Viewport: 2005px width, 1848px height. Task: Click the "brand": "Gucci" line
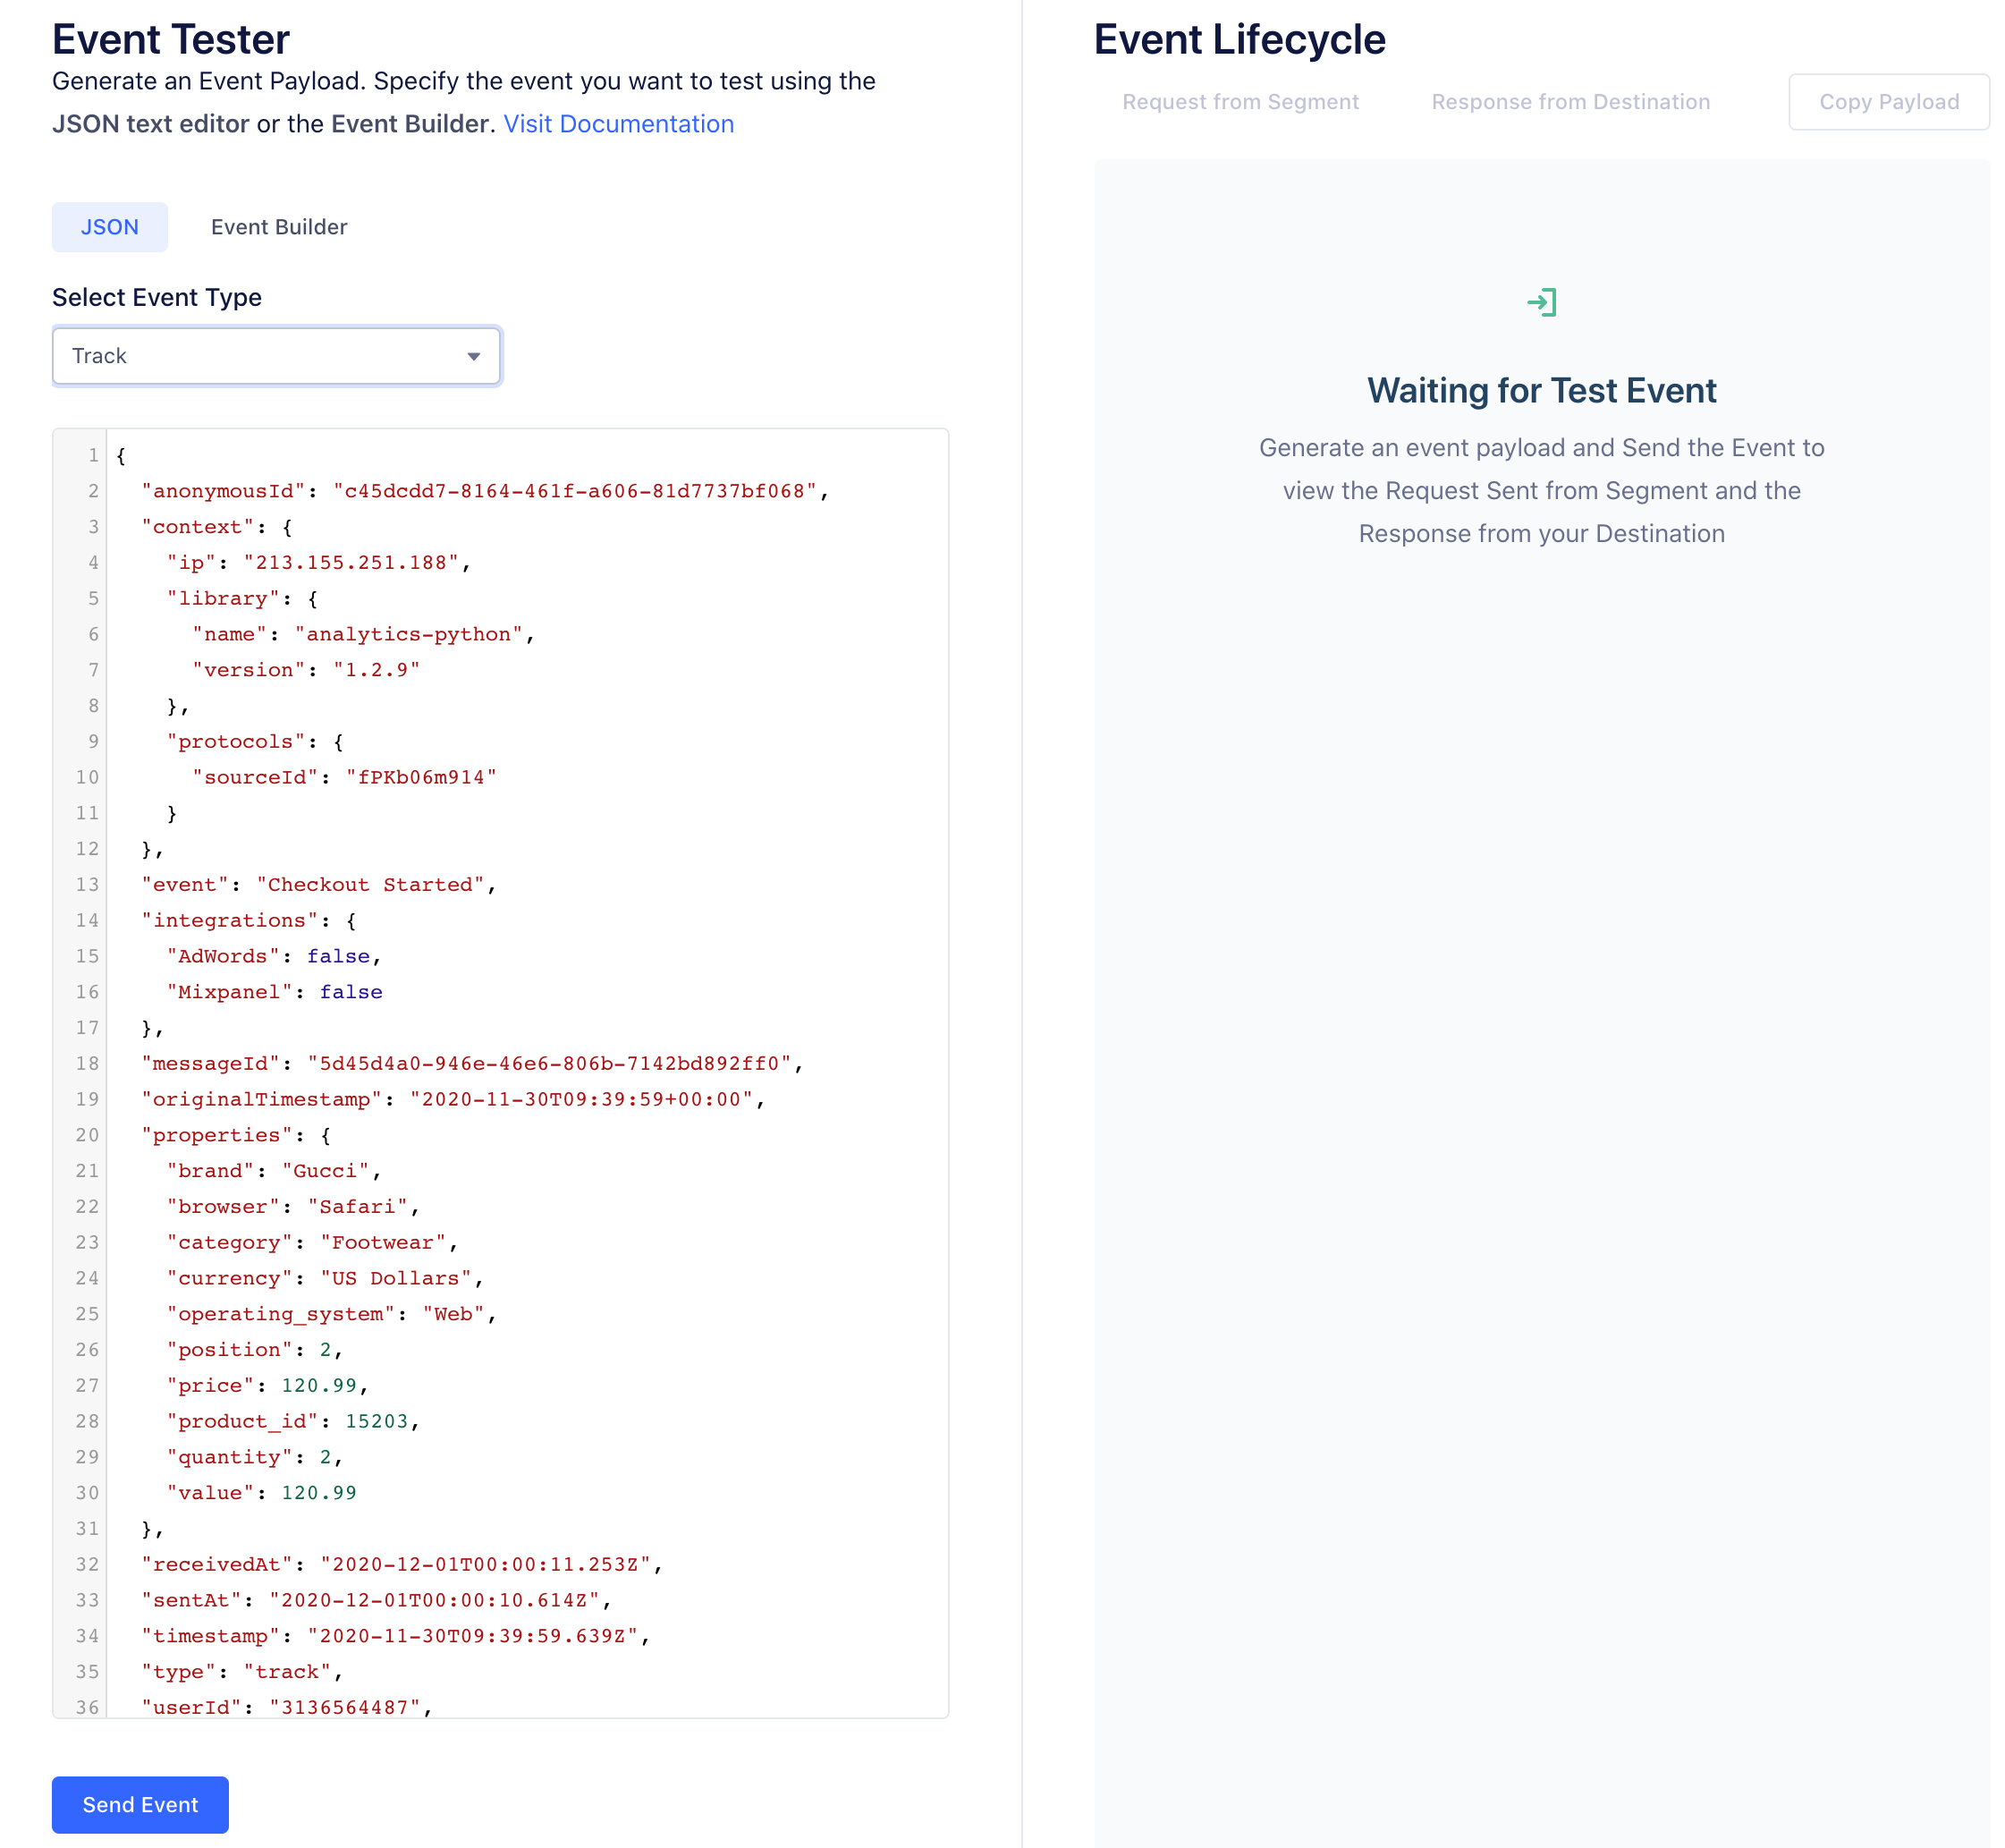click(x=273, y=1171)
